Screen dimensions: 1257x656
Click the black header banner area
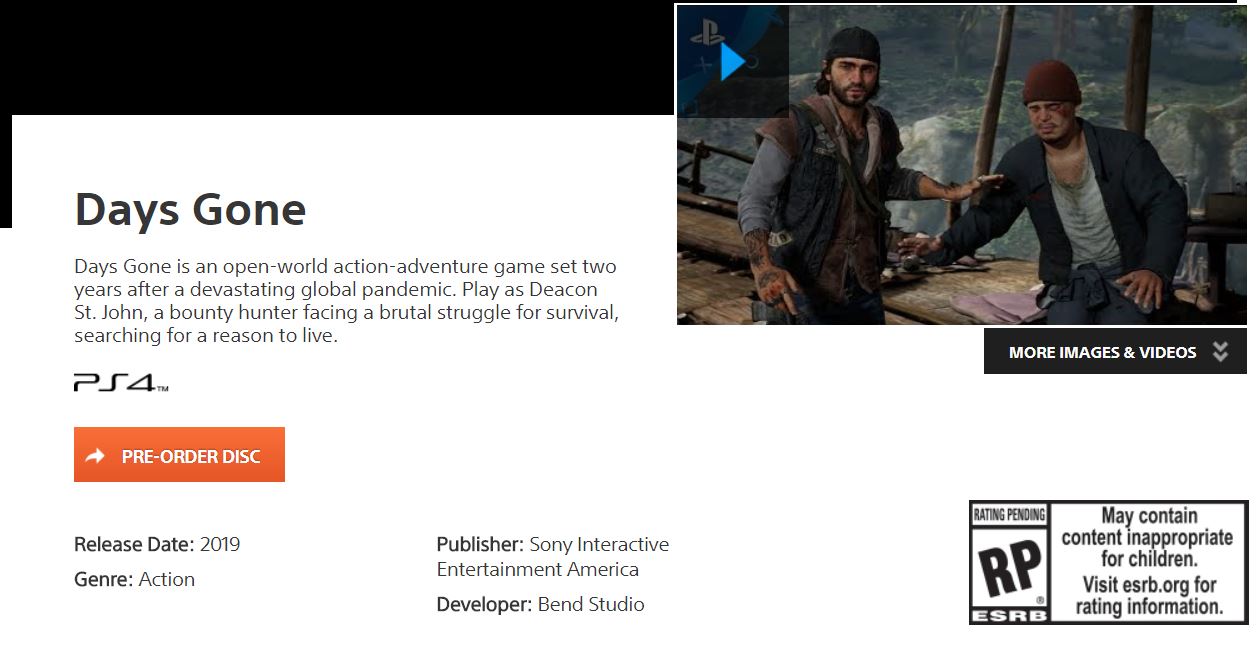337,57
